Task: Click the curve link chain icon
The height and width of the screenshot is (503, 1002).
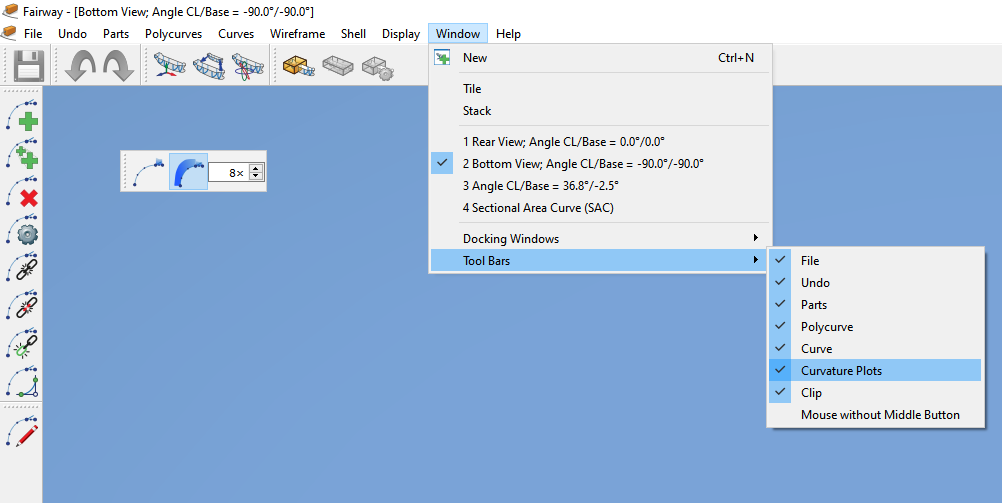Action: (x=22, y=268)
